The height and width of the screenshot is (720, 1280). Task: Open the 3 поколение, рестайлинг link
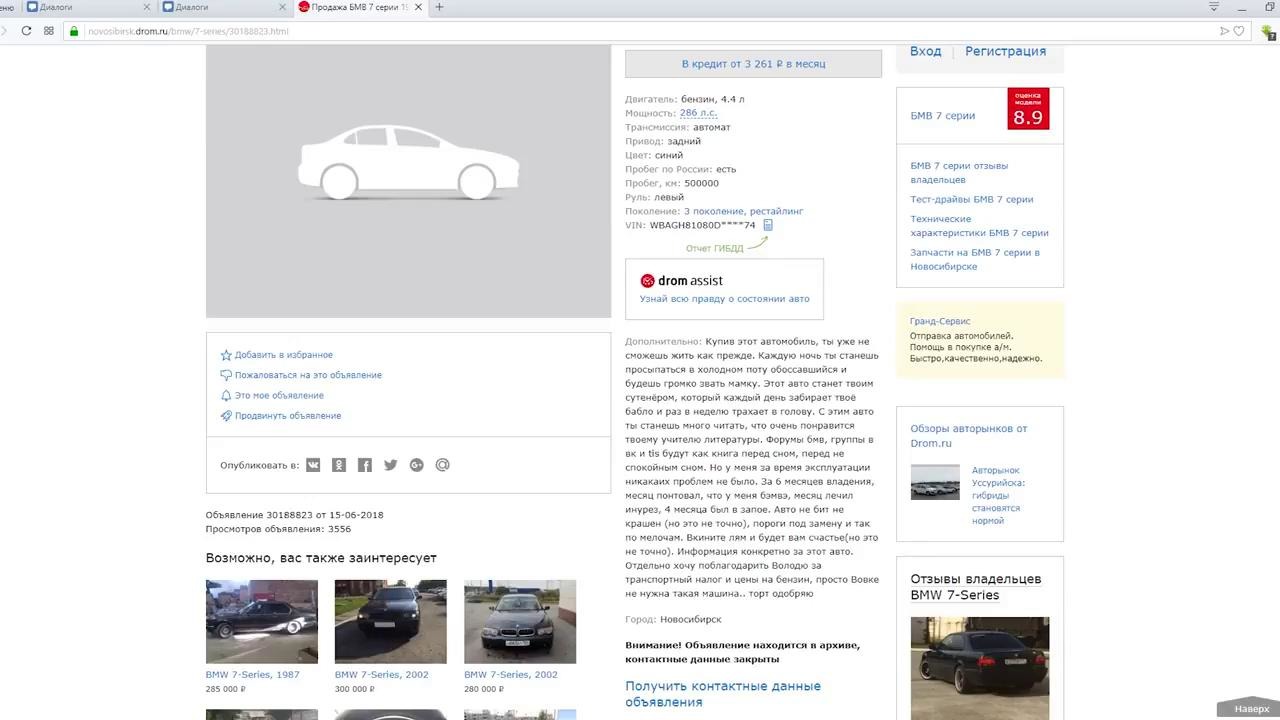743,211
